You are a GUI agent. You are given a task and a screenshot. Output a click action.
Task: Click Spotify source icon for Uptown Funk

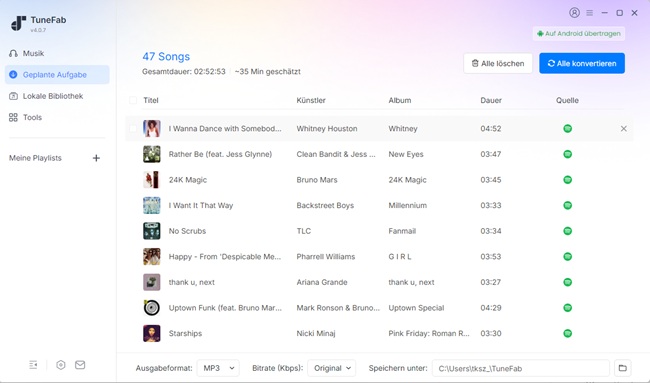pyautogui.click(x=568, y=308)
